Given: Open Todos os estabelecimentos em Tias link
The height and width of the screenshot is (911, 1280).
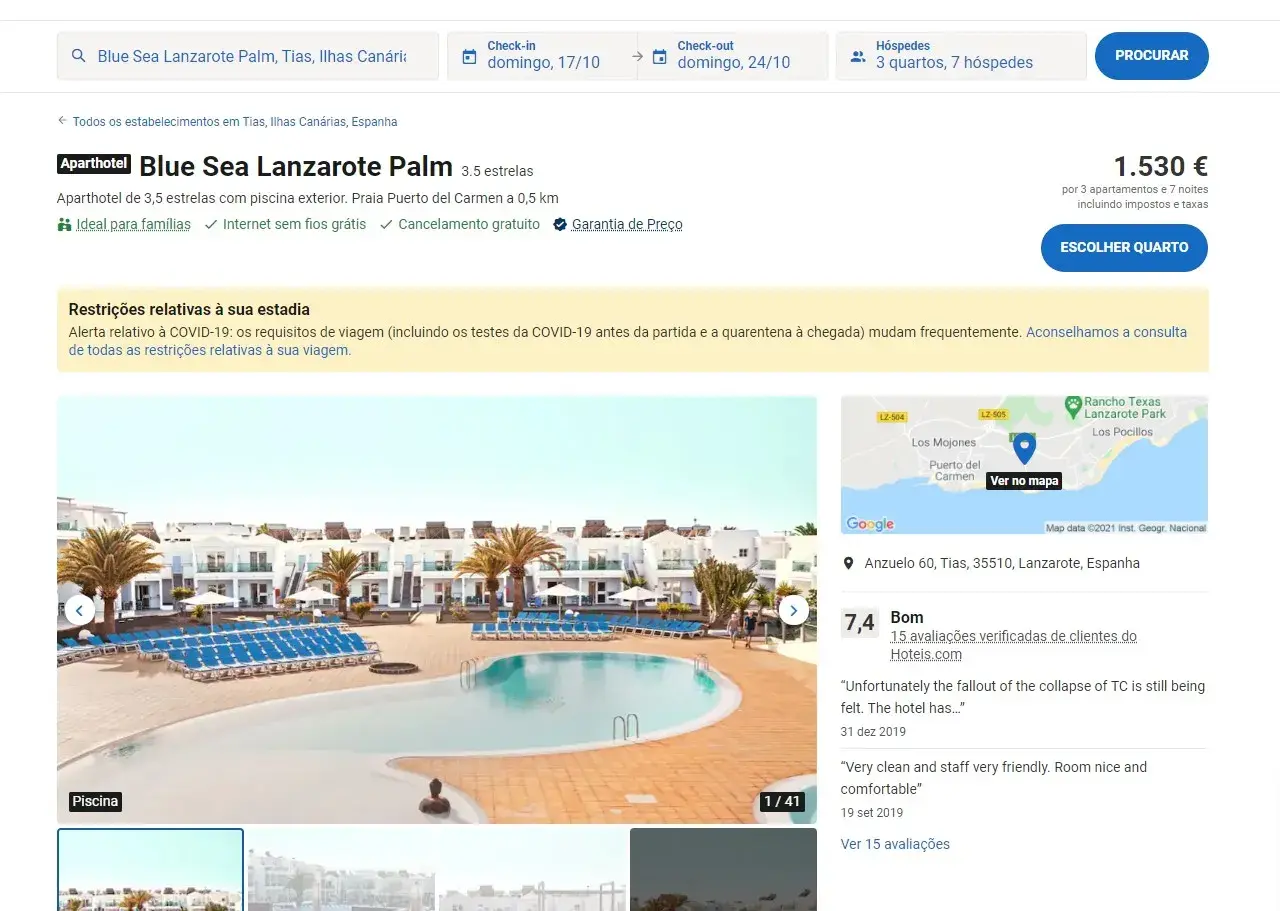Looking at the screenshot, I should pos(235,122).
